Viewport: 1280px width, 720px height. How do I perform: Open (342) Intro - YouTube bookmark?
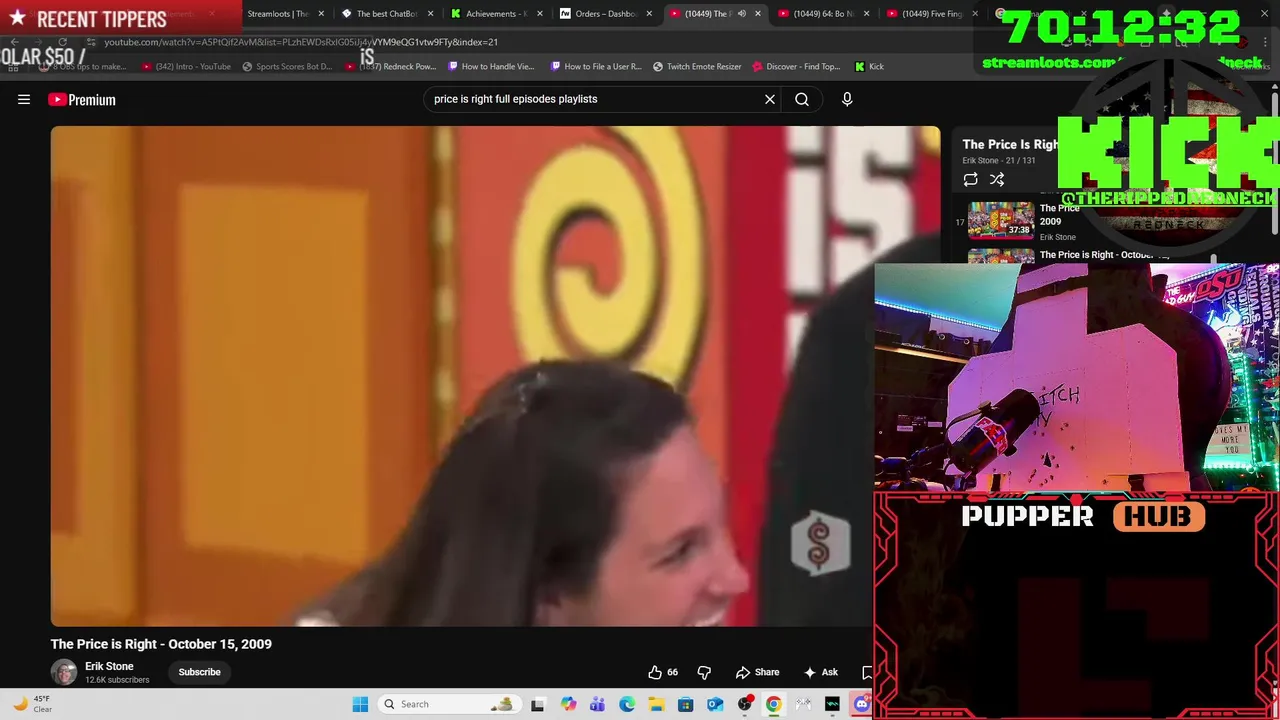186,66
